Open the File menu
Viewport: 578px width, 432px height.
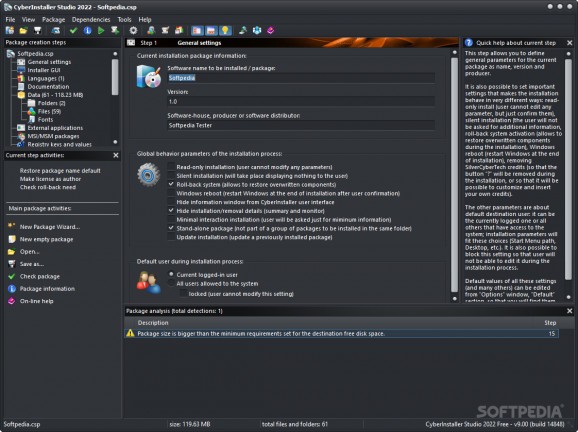tap(10, 20)
